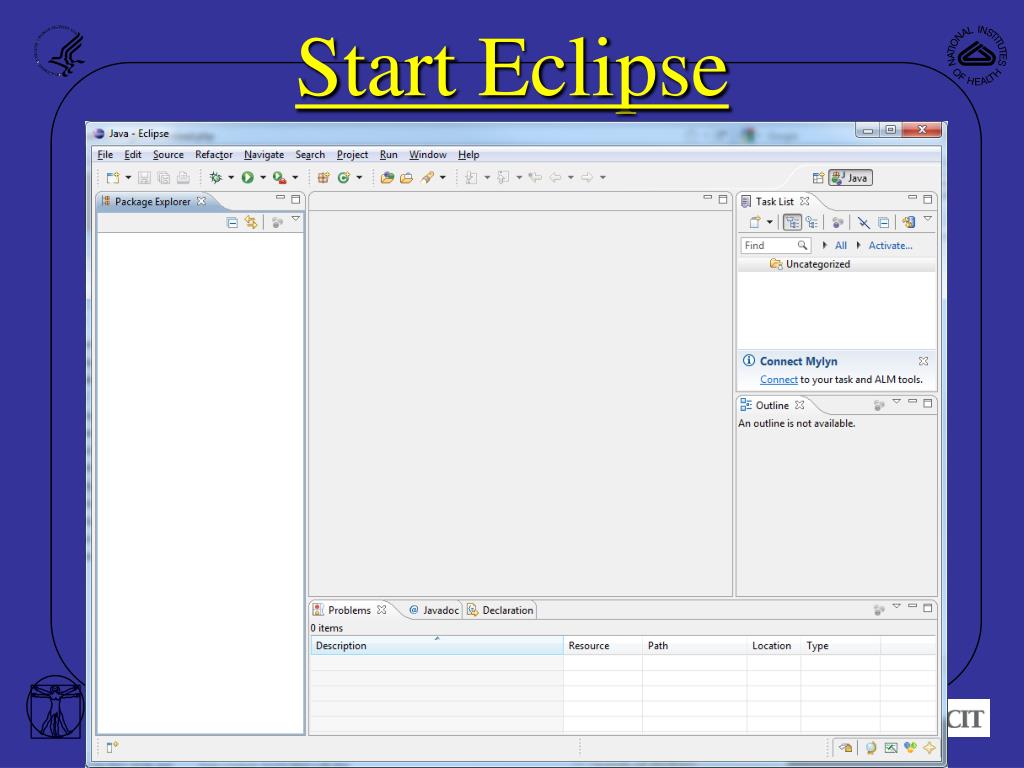Open the Project menu
Viewport: 1024px width, 768px height.
[352, 155]
